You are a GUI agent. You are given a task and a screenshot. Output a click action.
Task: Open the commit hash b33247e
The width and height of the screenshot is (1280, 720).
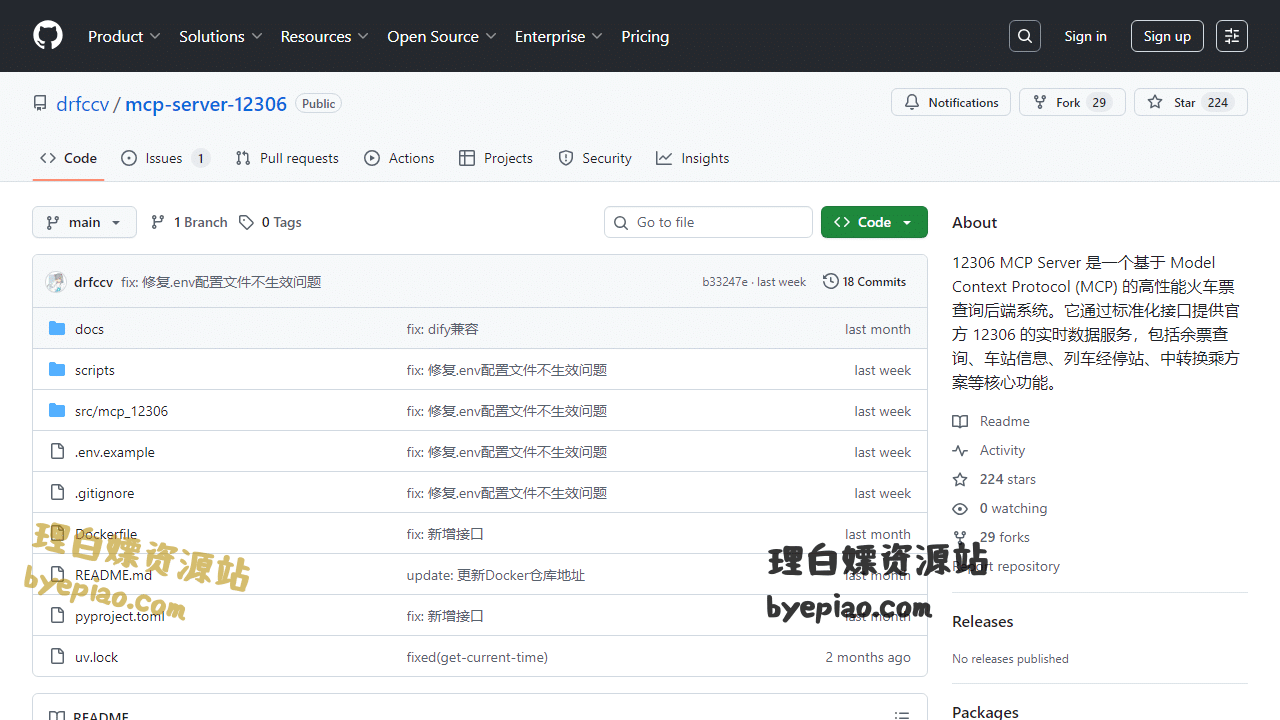pos(725,282)
